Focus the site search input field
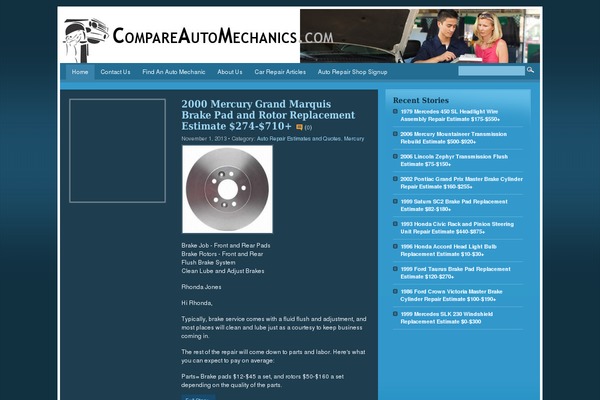The image size is (600, 400). (x=491, y=71)
